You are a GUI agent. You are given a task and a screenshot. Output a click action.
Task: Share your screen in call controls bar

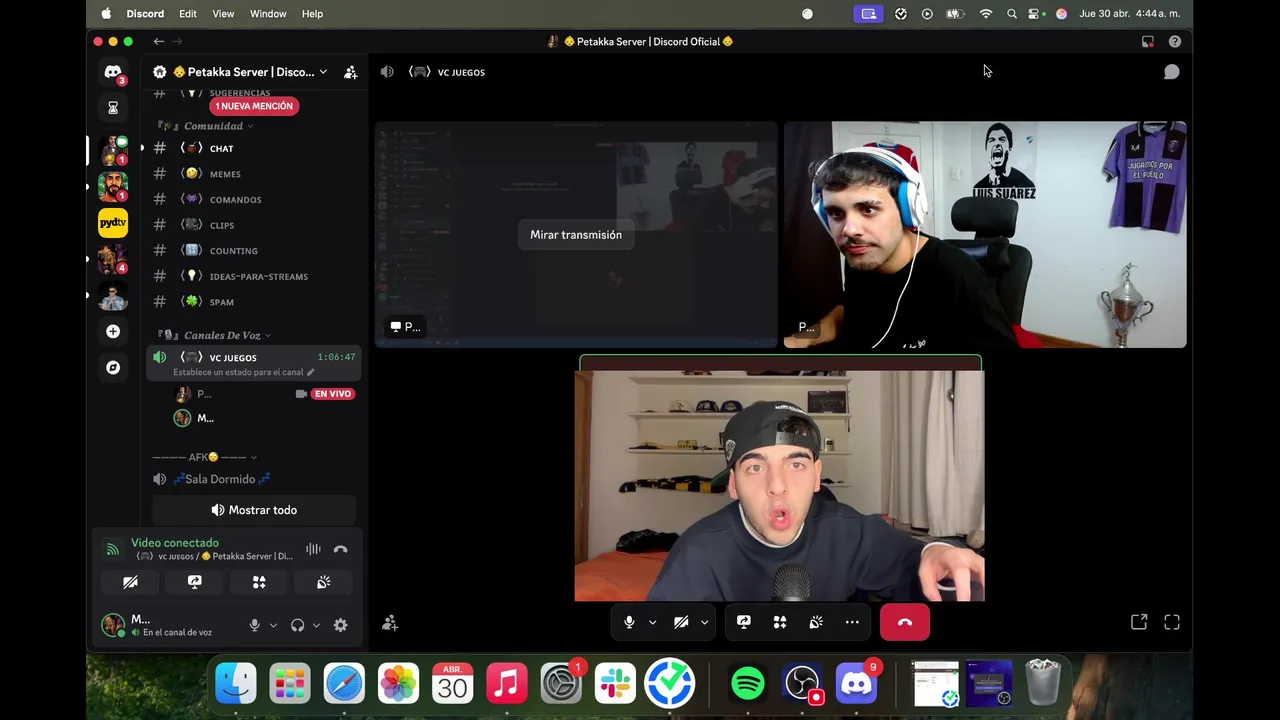click(744, 622)
